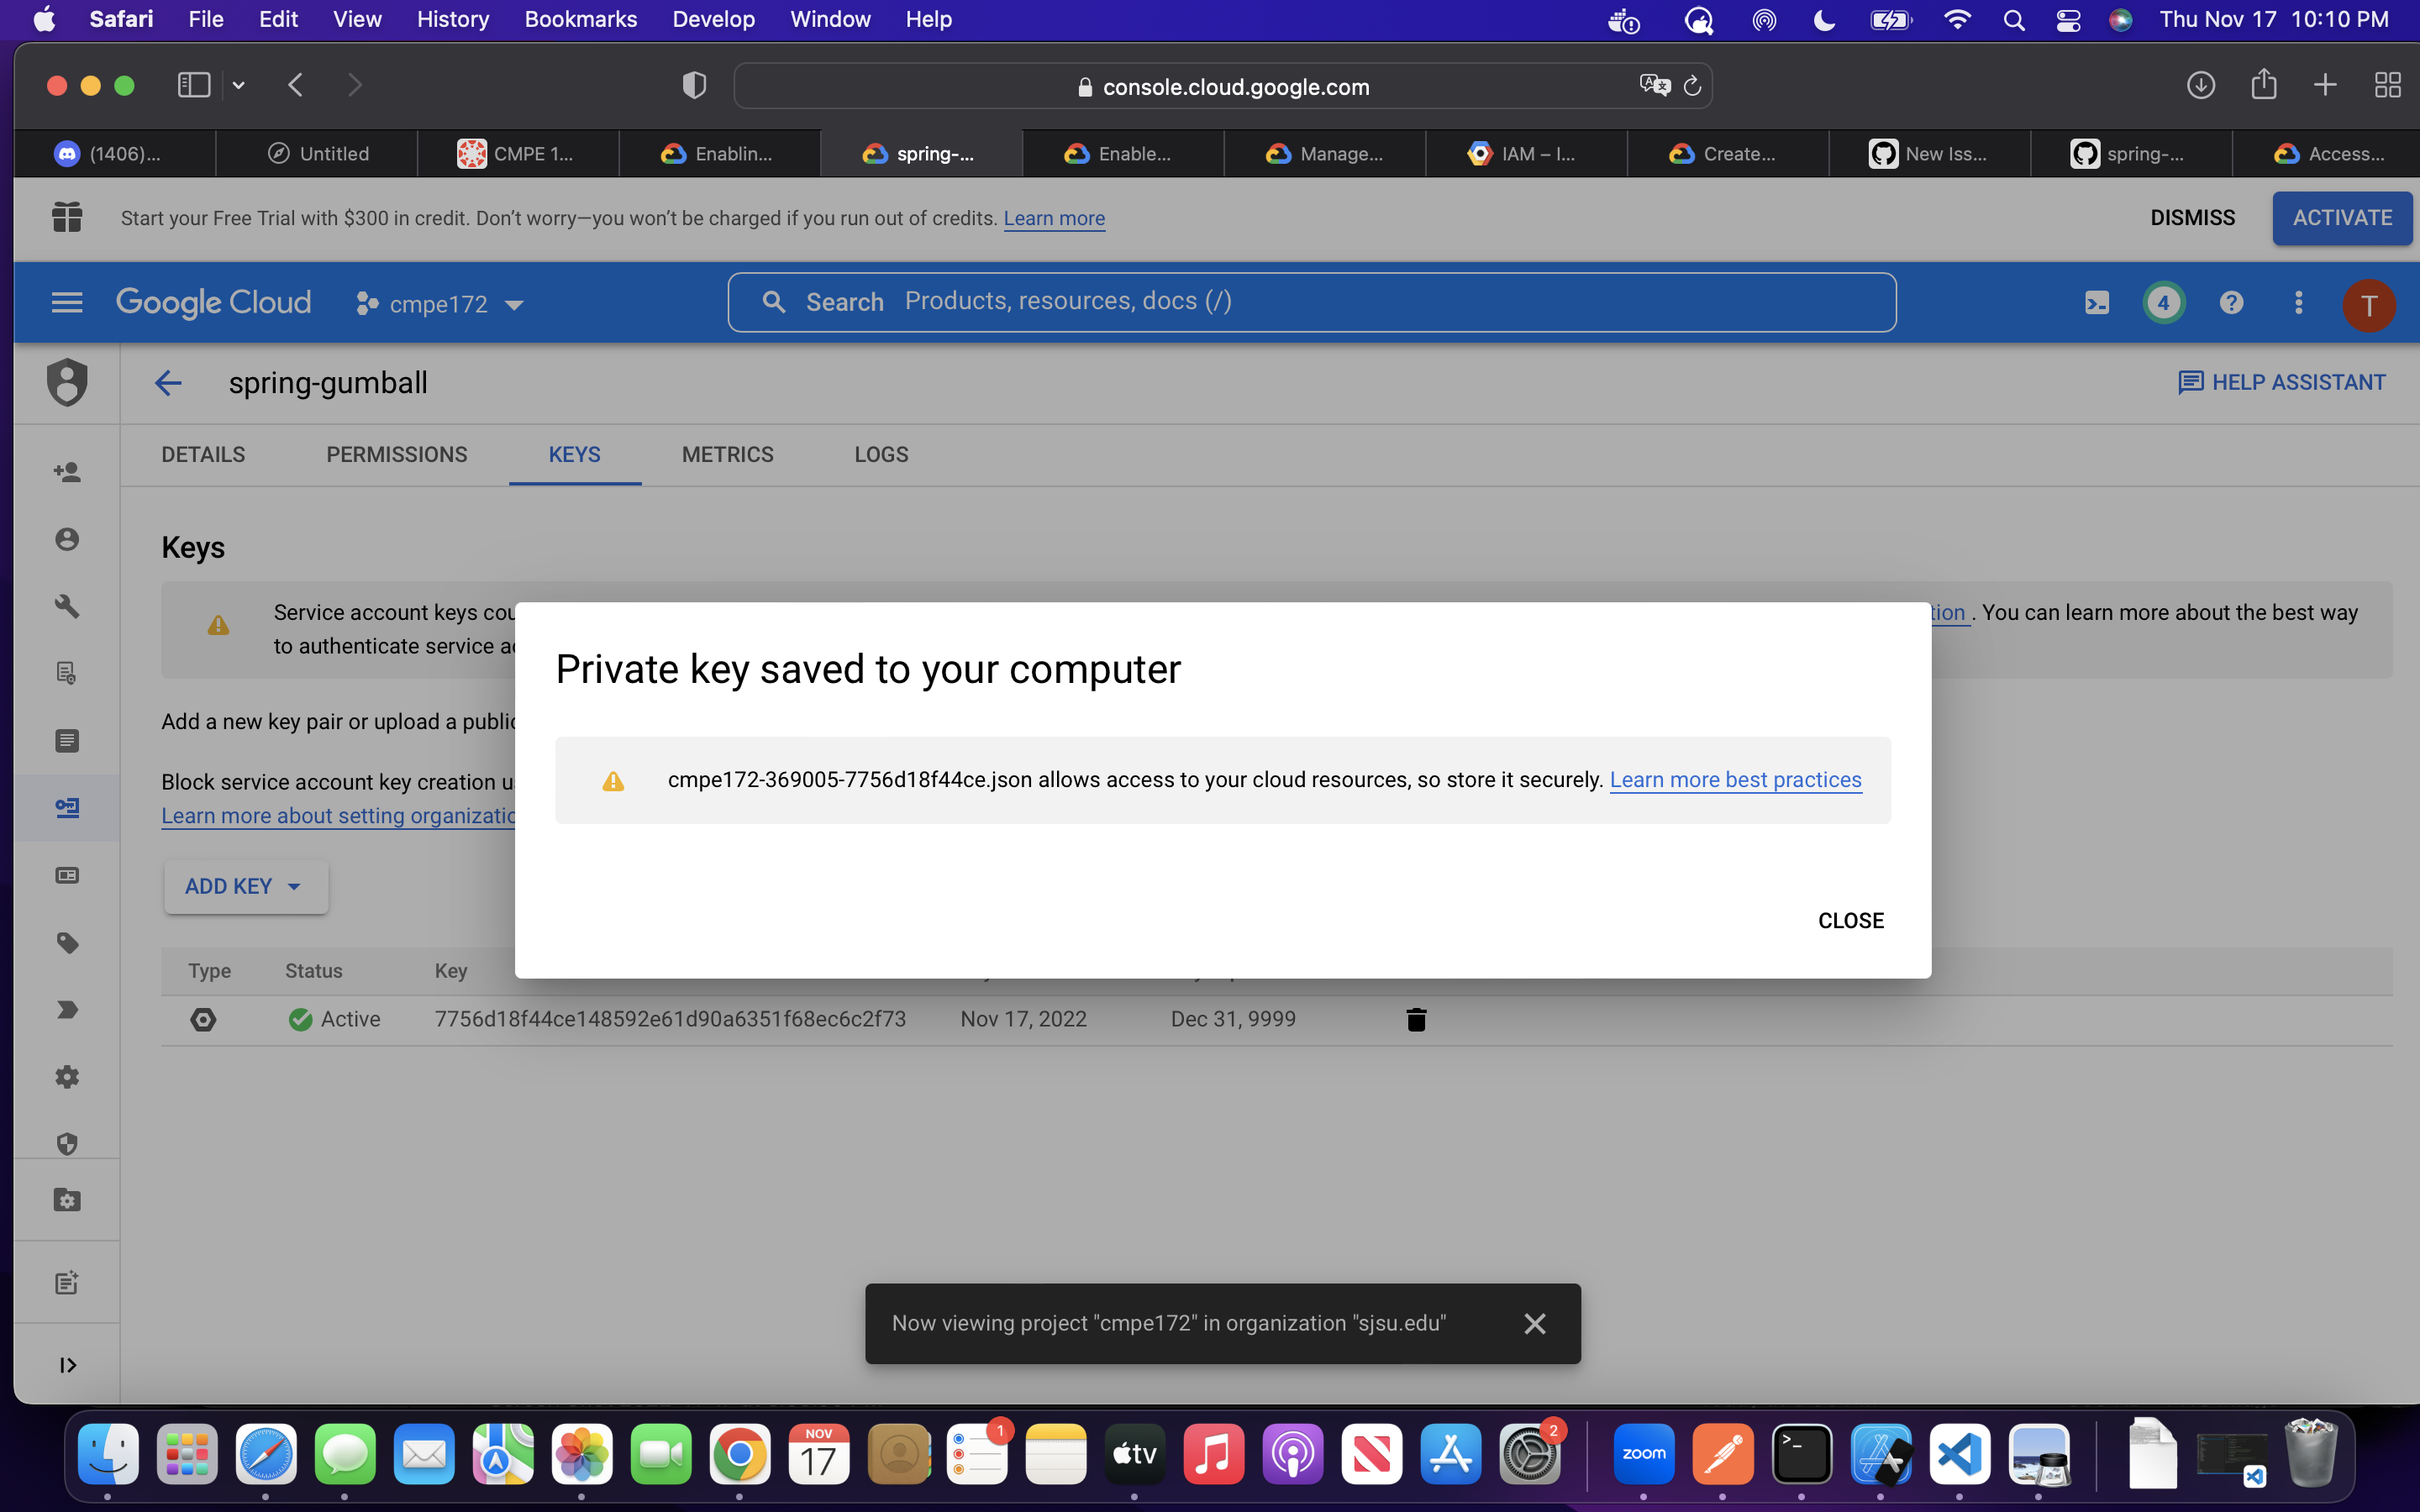Screen dimensions: 2420x1512
Task: Switch to the PERMISSIONS tab
Action: (396, 455)
